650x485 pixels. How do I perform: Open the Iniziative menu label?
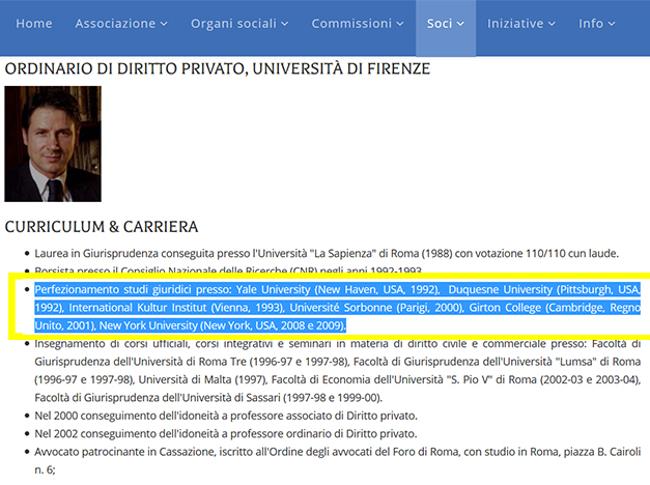(514, 23)
